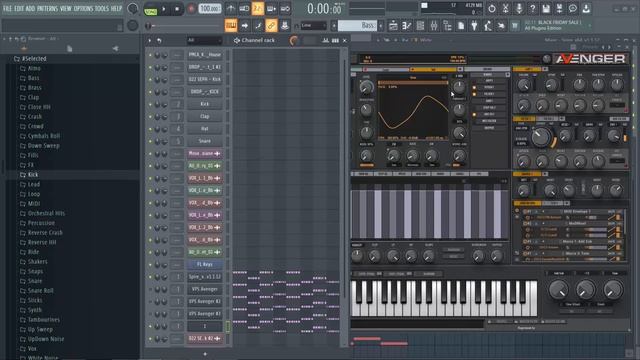Image resolution: width=640 pixels, height=360 pixels.
Task: Select the Snare channel button
Action: 204,141
